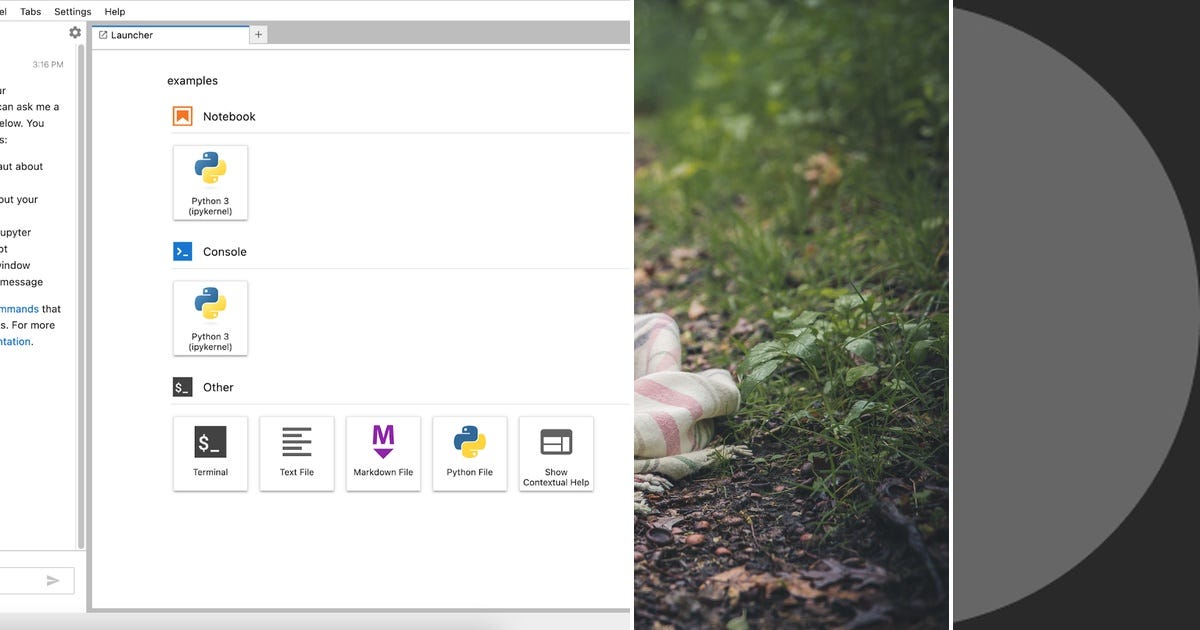Open a new Terminal
Screen dimensions: 1200x630
click(210, 453)
